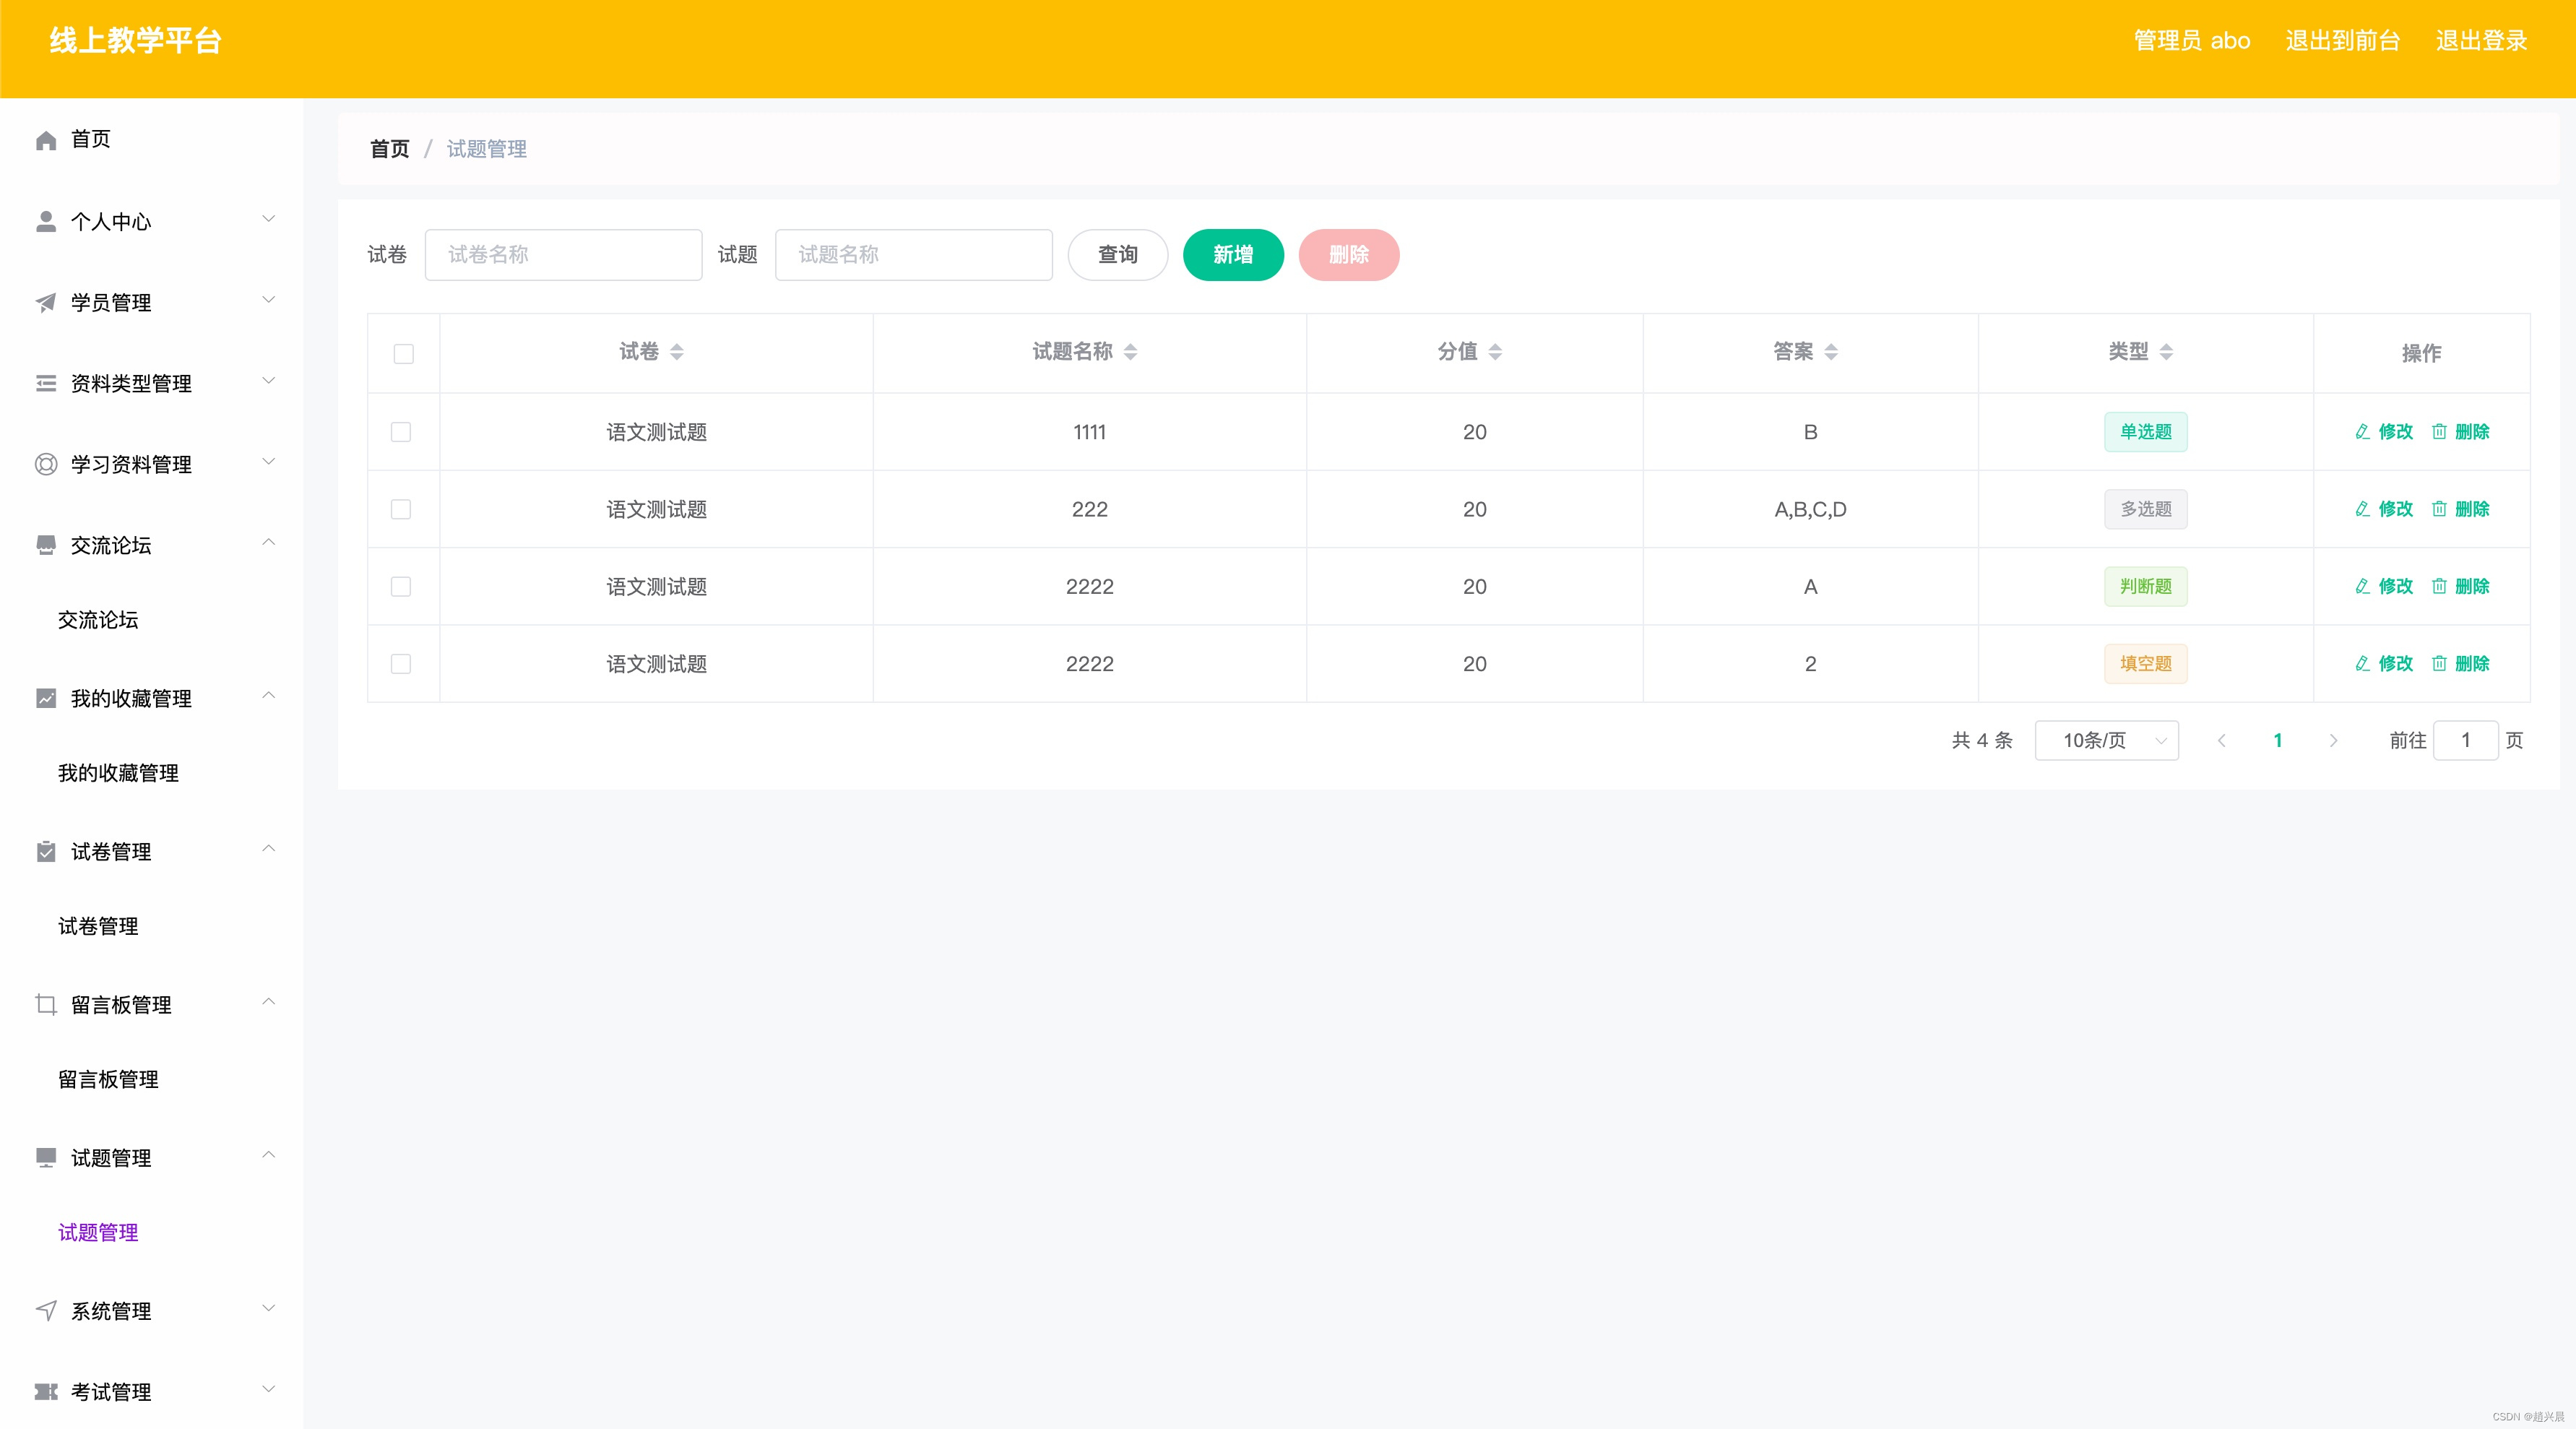Click the 试题名称 search input
Image resolution: width=2576 pixels, height=1429 pixels.
pos(913,255)
